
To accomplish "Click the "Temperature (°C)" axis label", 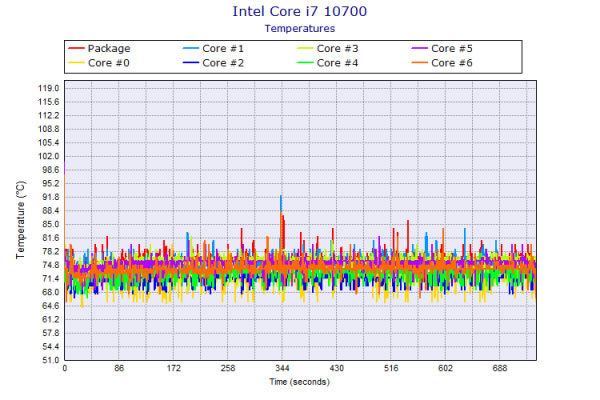I will (21, 220).
